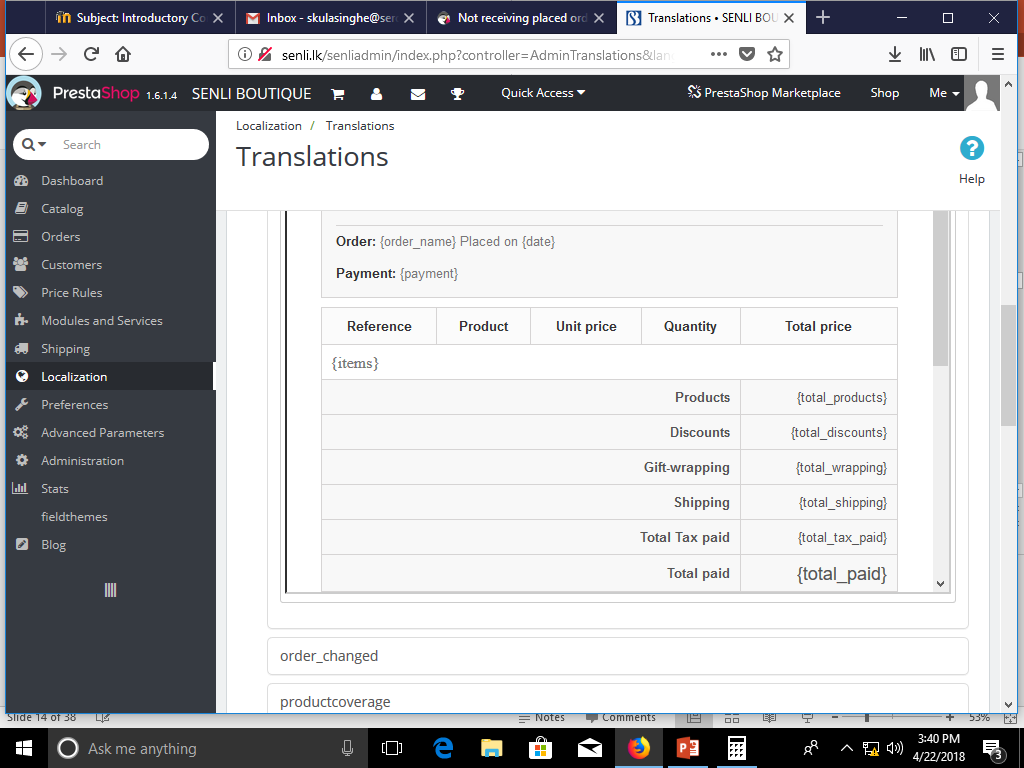The image size is (1024, 768).
Task: Click the site information icon in URL bar
Action: (x=245, y=54)
